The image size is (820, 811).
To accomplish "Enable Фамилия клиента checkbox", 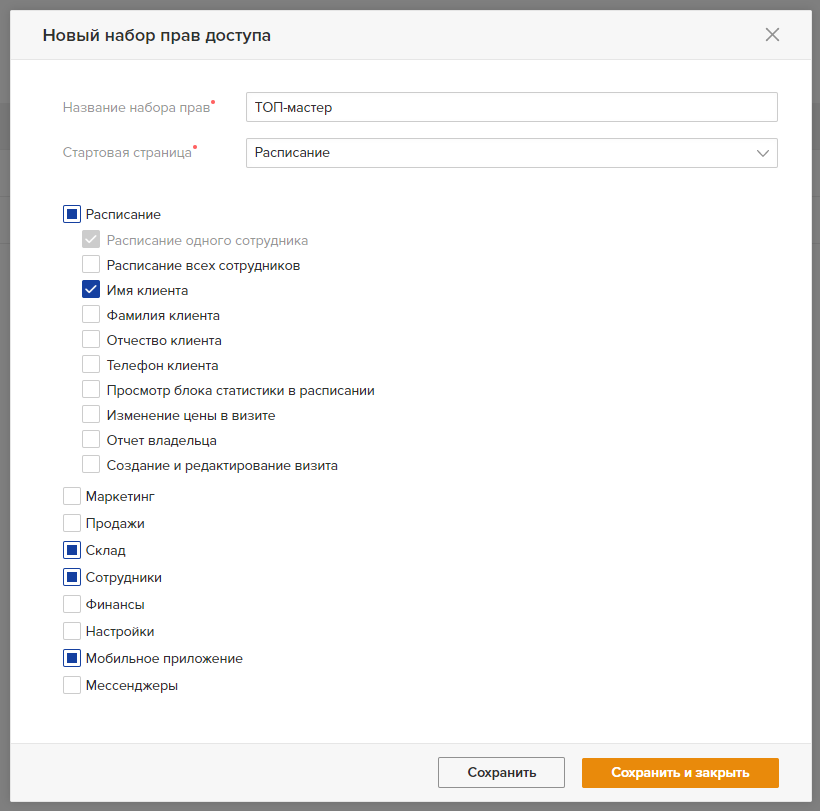I will pos(91,314).
